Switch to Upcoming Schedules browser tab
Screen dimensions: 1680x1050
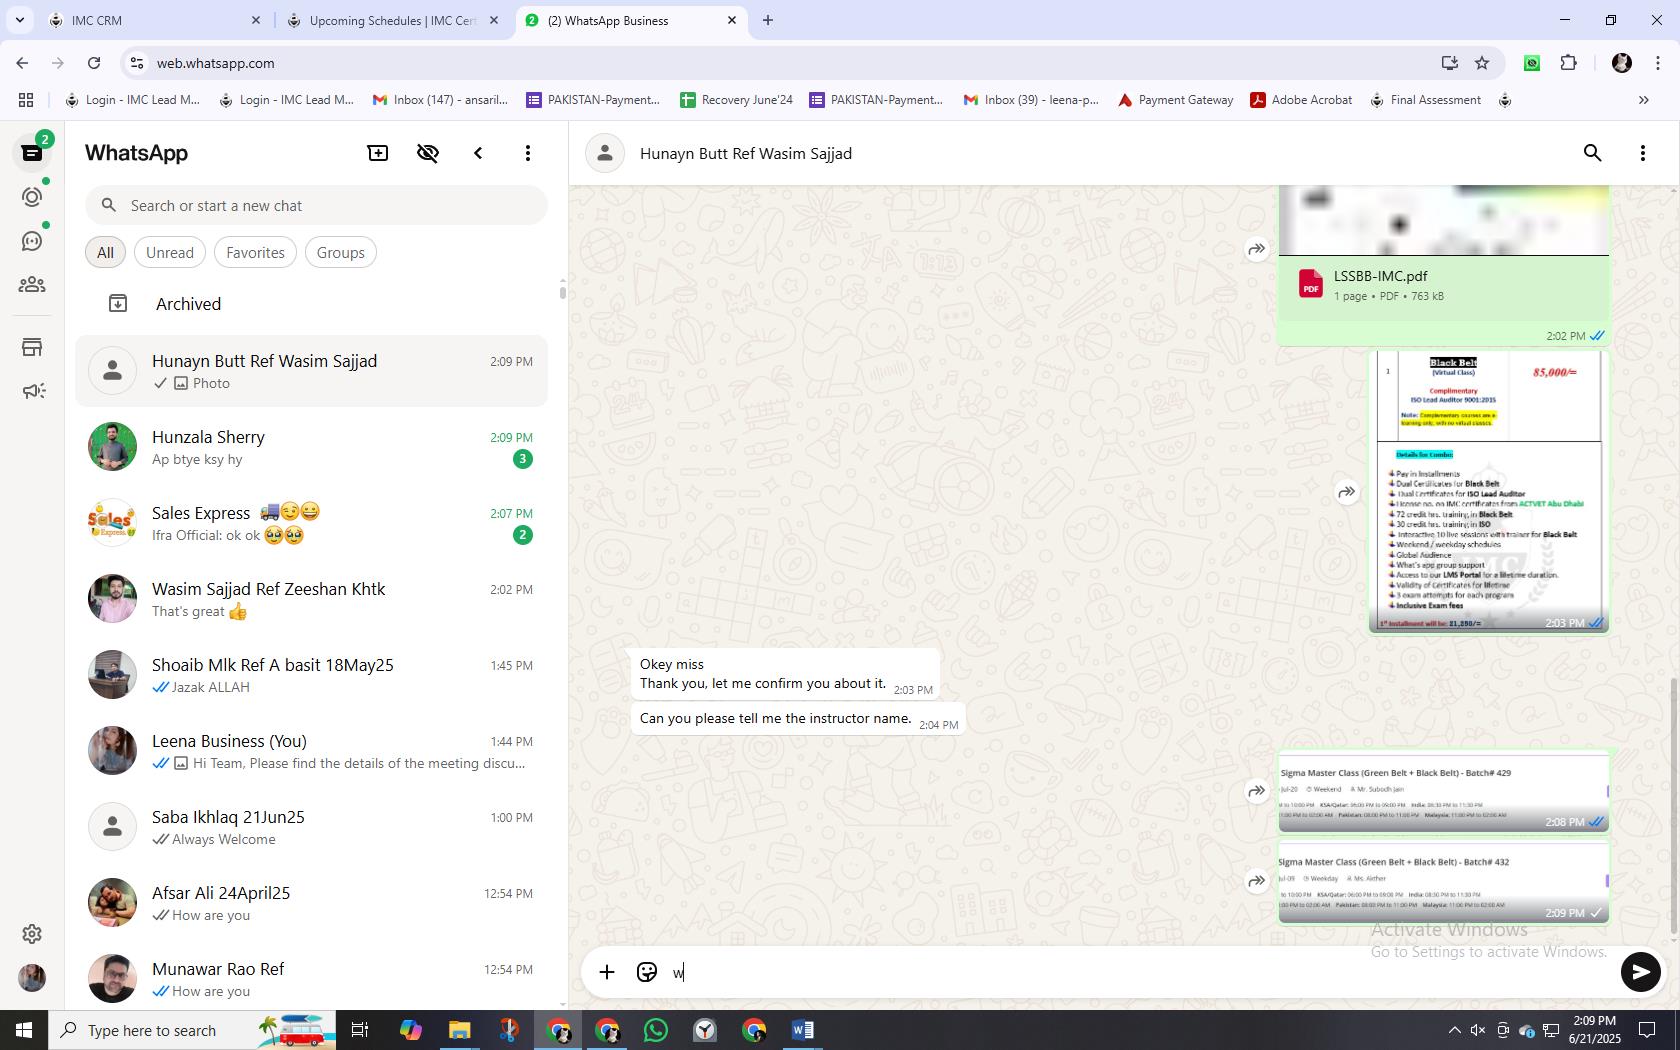(x=392, y=20)
